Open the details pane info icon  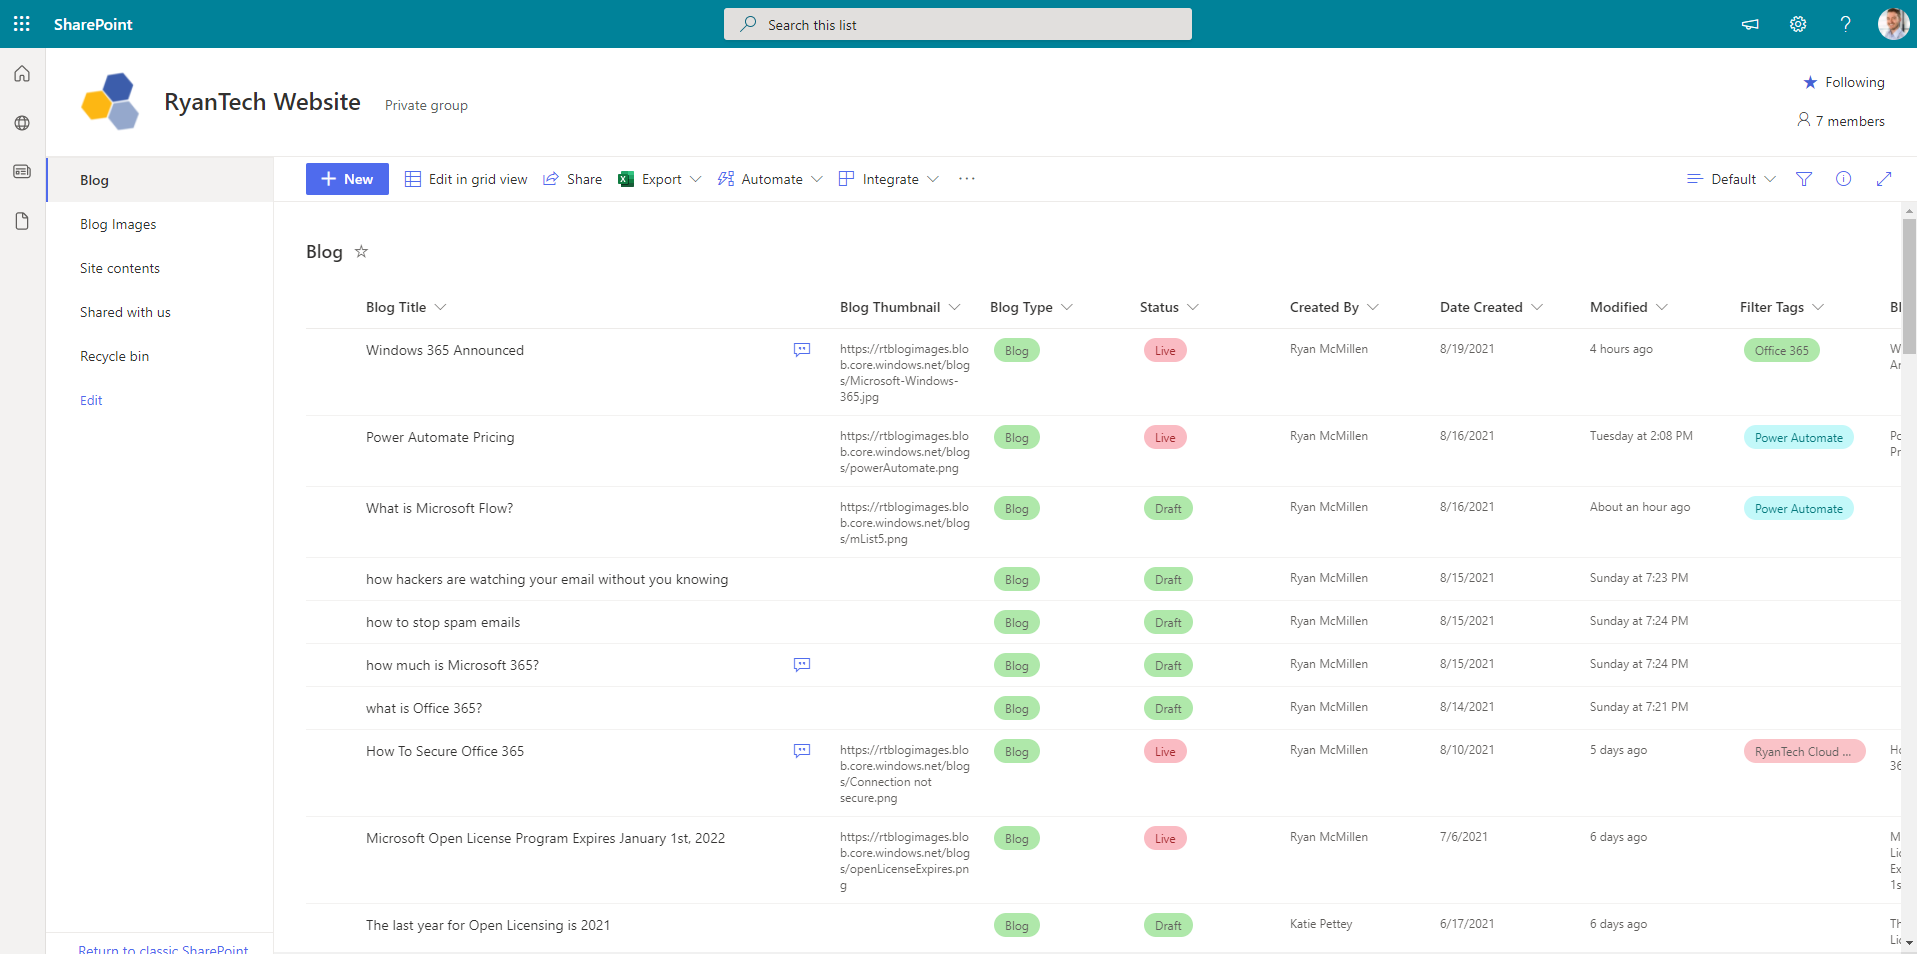point(1844,179)
